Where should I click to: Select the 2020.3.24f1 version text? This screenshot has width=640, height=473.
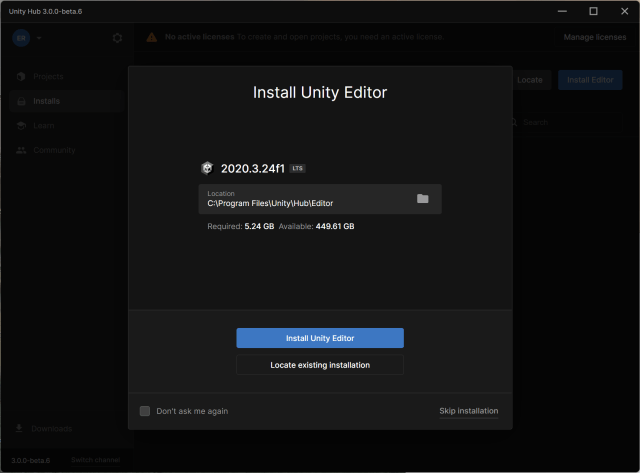(x=253, y=169)
